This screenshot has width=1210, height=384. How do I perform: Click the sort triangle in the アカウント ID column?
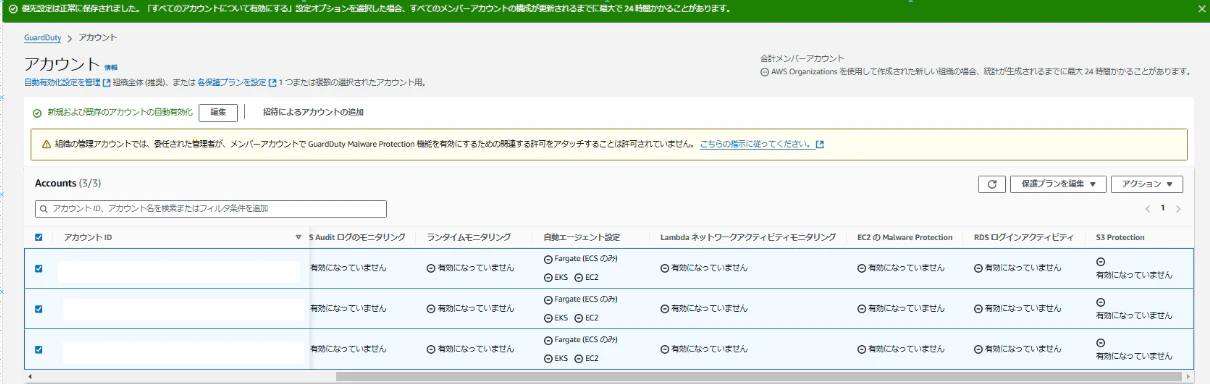pos(298,237)
